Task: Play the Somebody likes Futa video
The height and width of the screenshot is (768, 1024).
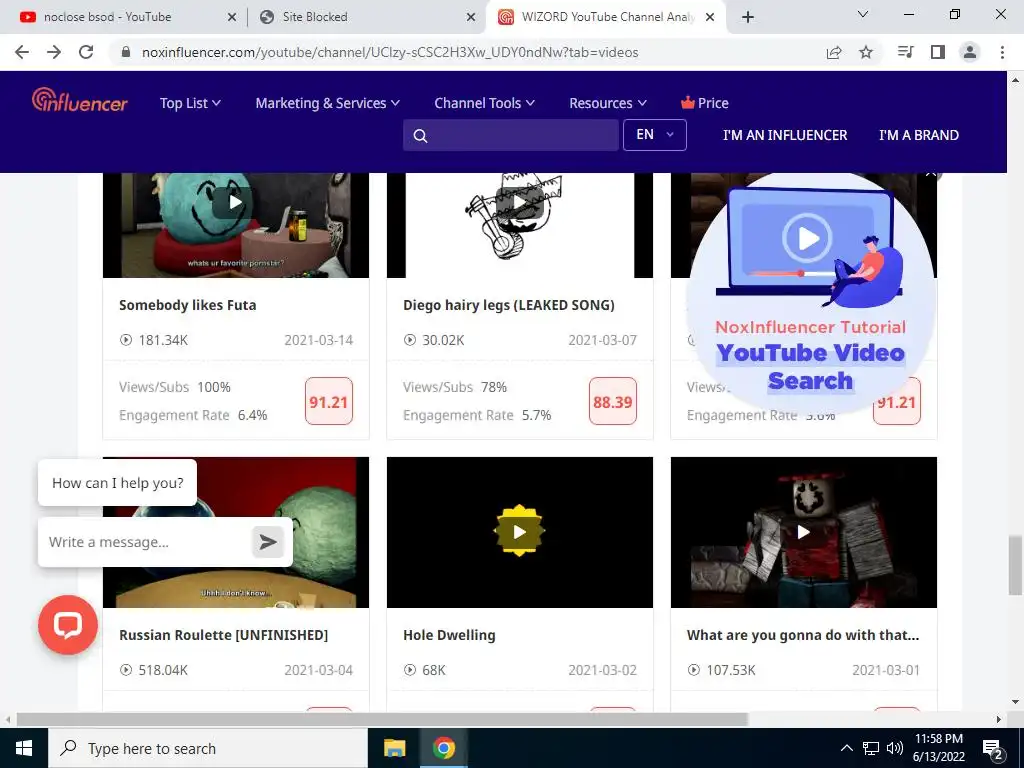Action: tap(236, 202)
